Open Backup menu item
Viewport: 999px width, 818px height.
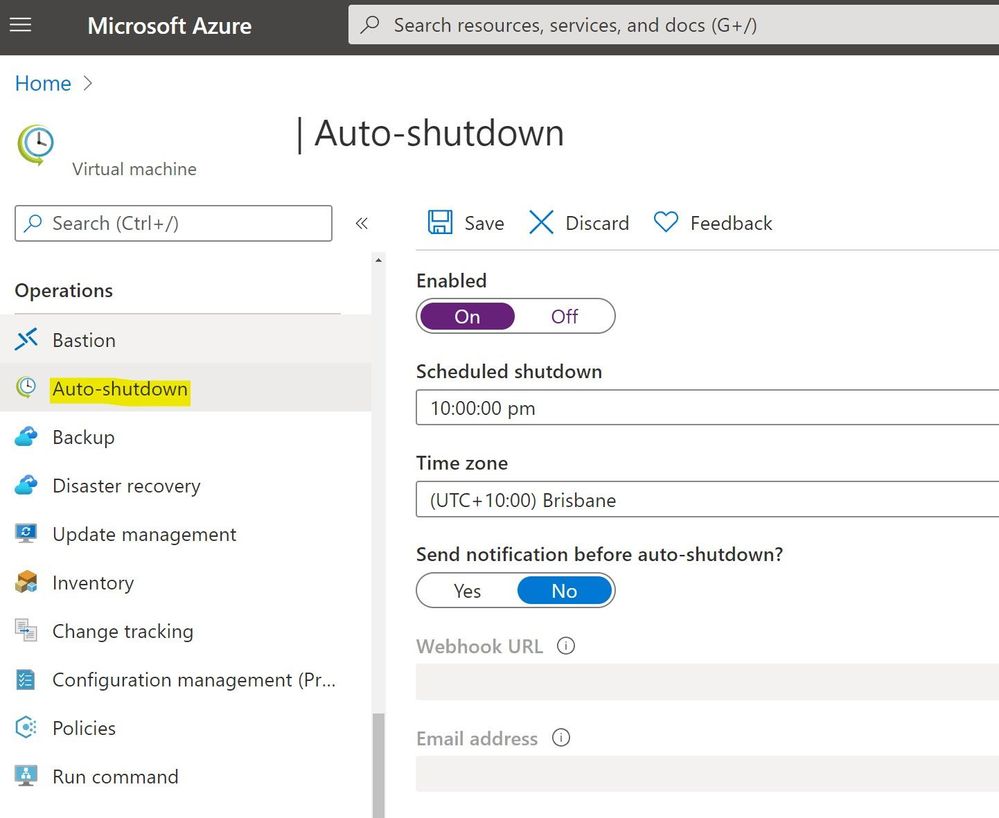click(185, 436)
